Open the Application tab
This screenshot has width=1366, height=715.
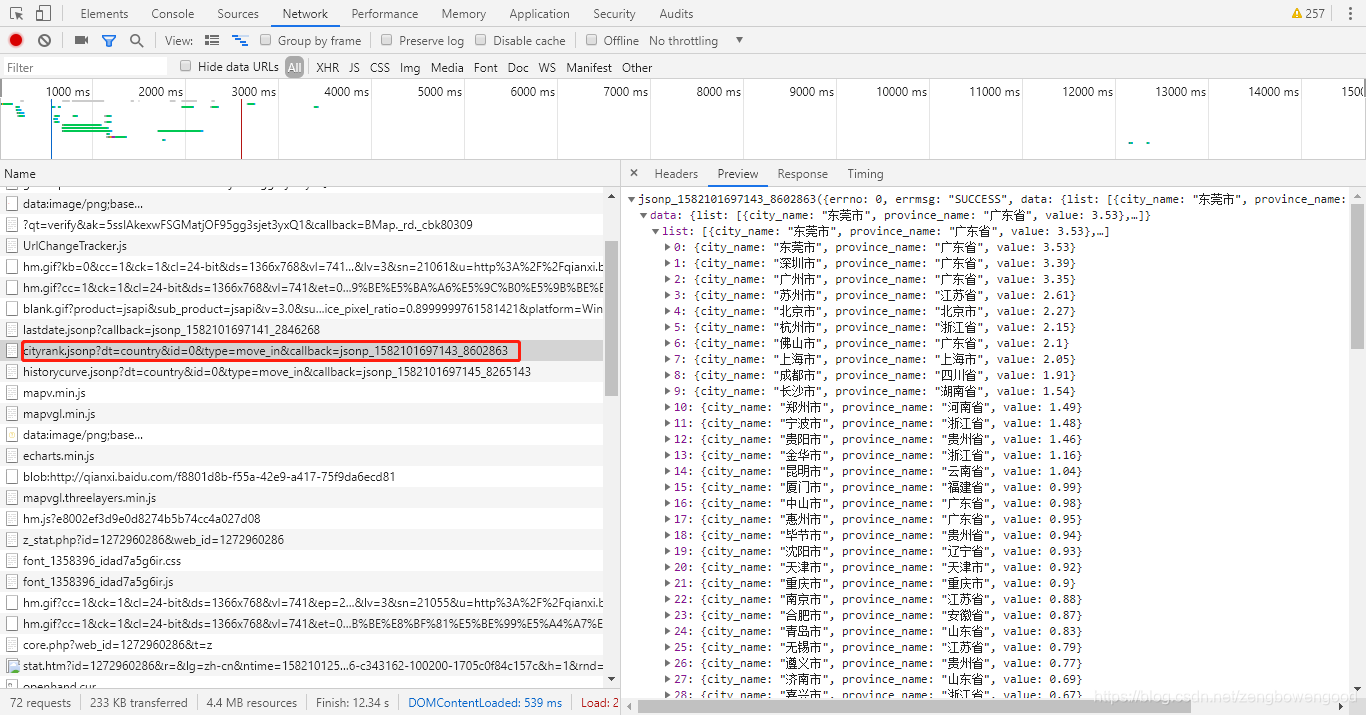(x=539, y=14)
